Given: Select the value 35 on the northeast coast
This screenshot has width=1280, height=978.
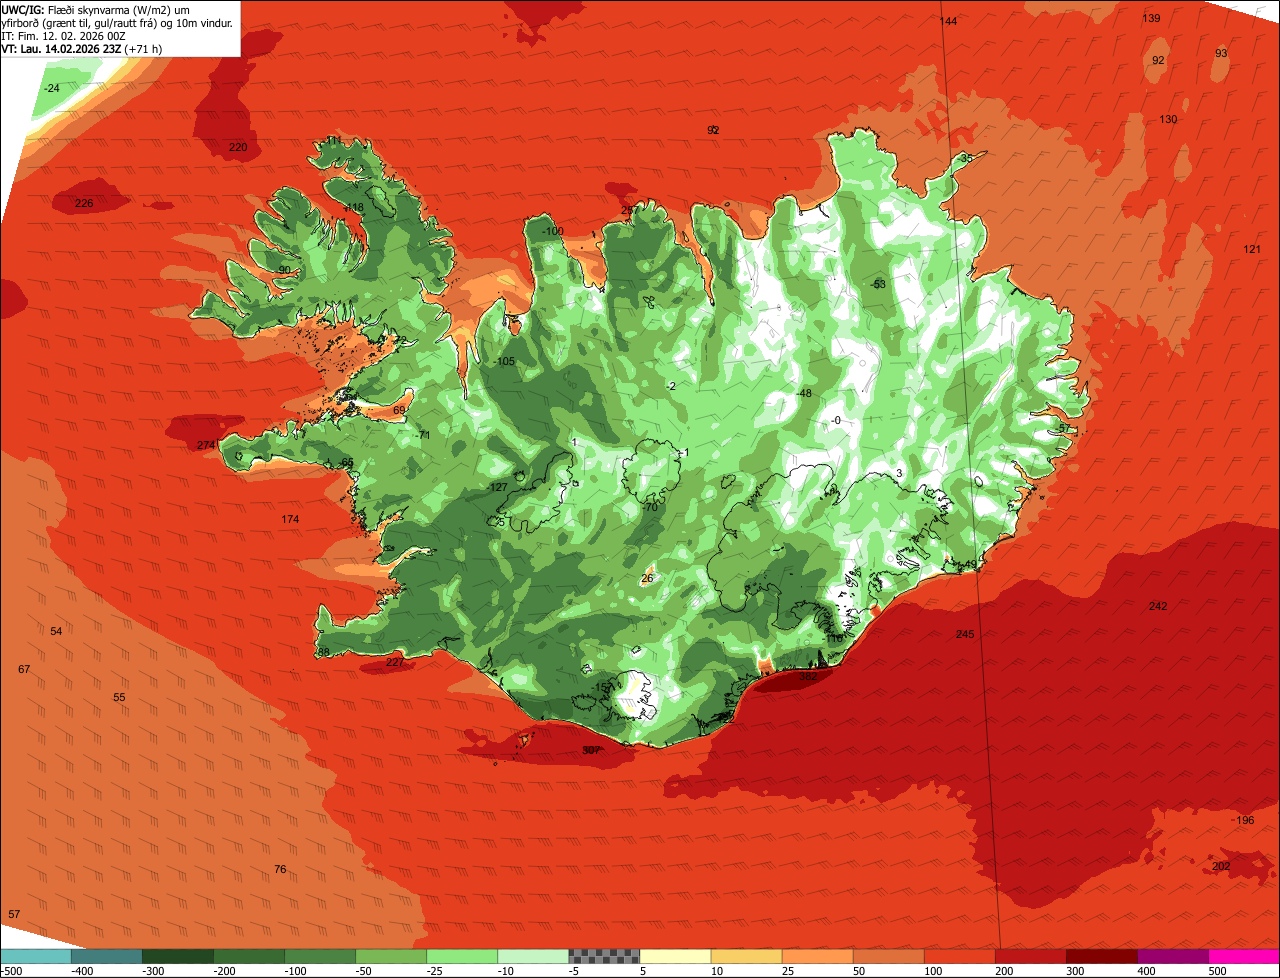Looking at the screenshot, I should point(966,158).
